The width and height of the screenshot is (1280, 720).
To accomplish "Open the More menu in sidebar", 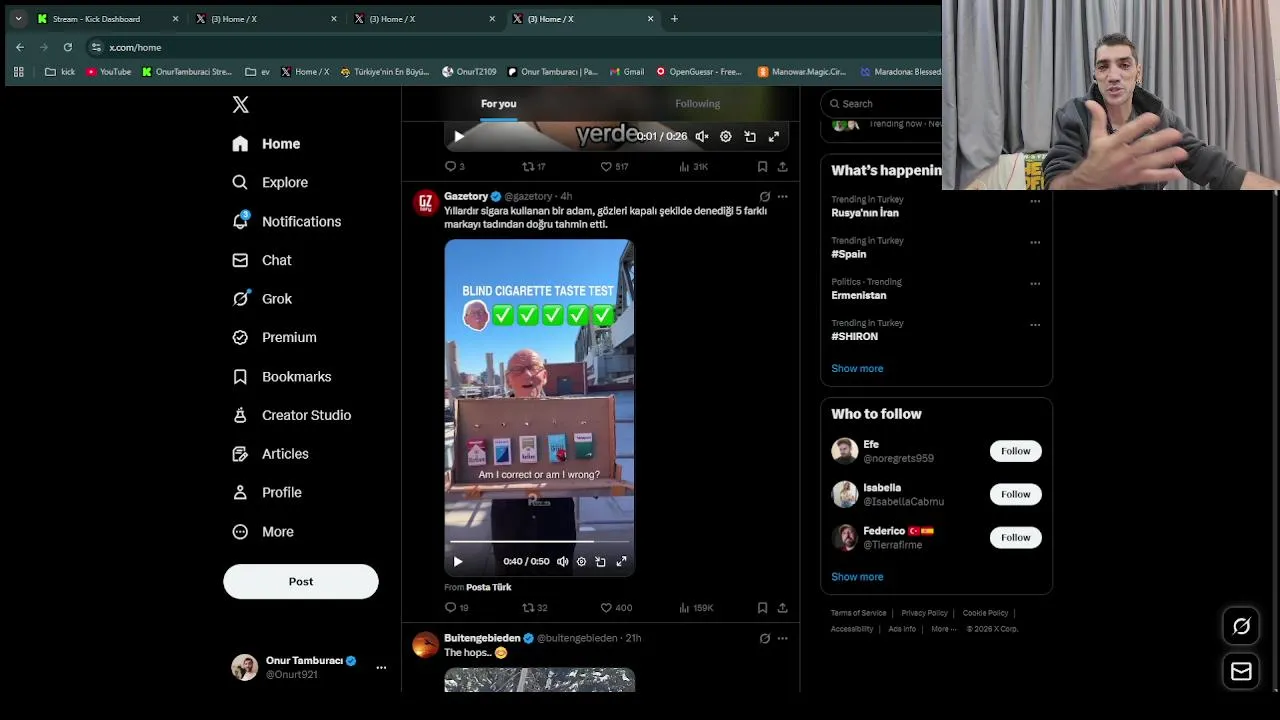I will [x=263, y=532].
